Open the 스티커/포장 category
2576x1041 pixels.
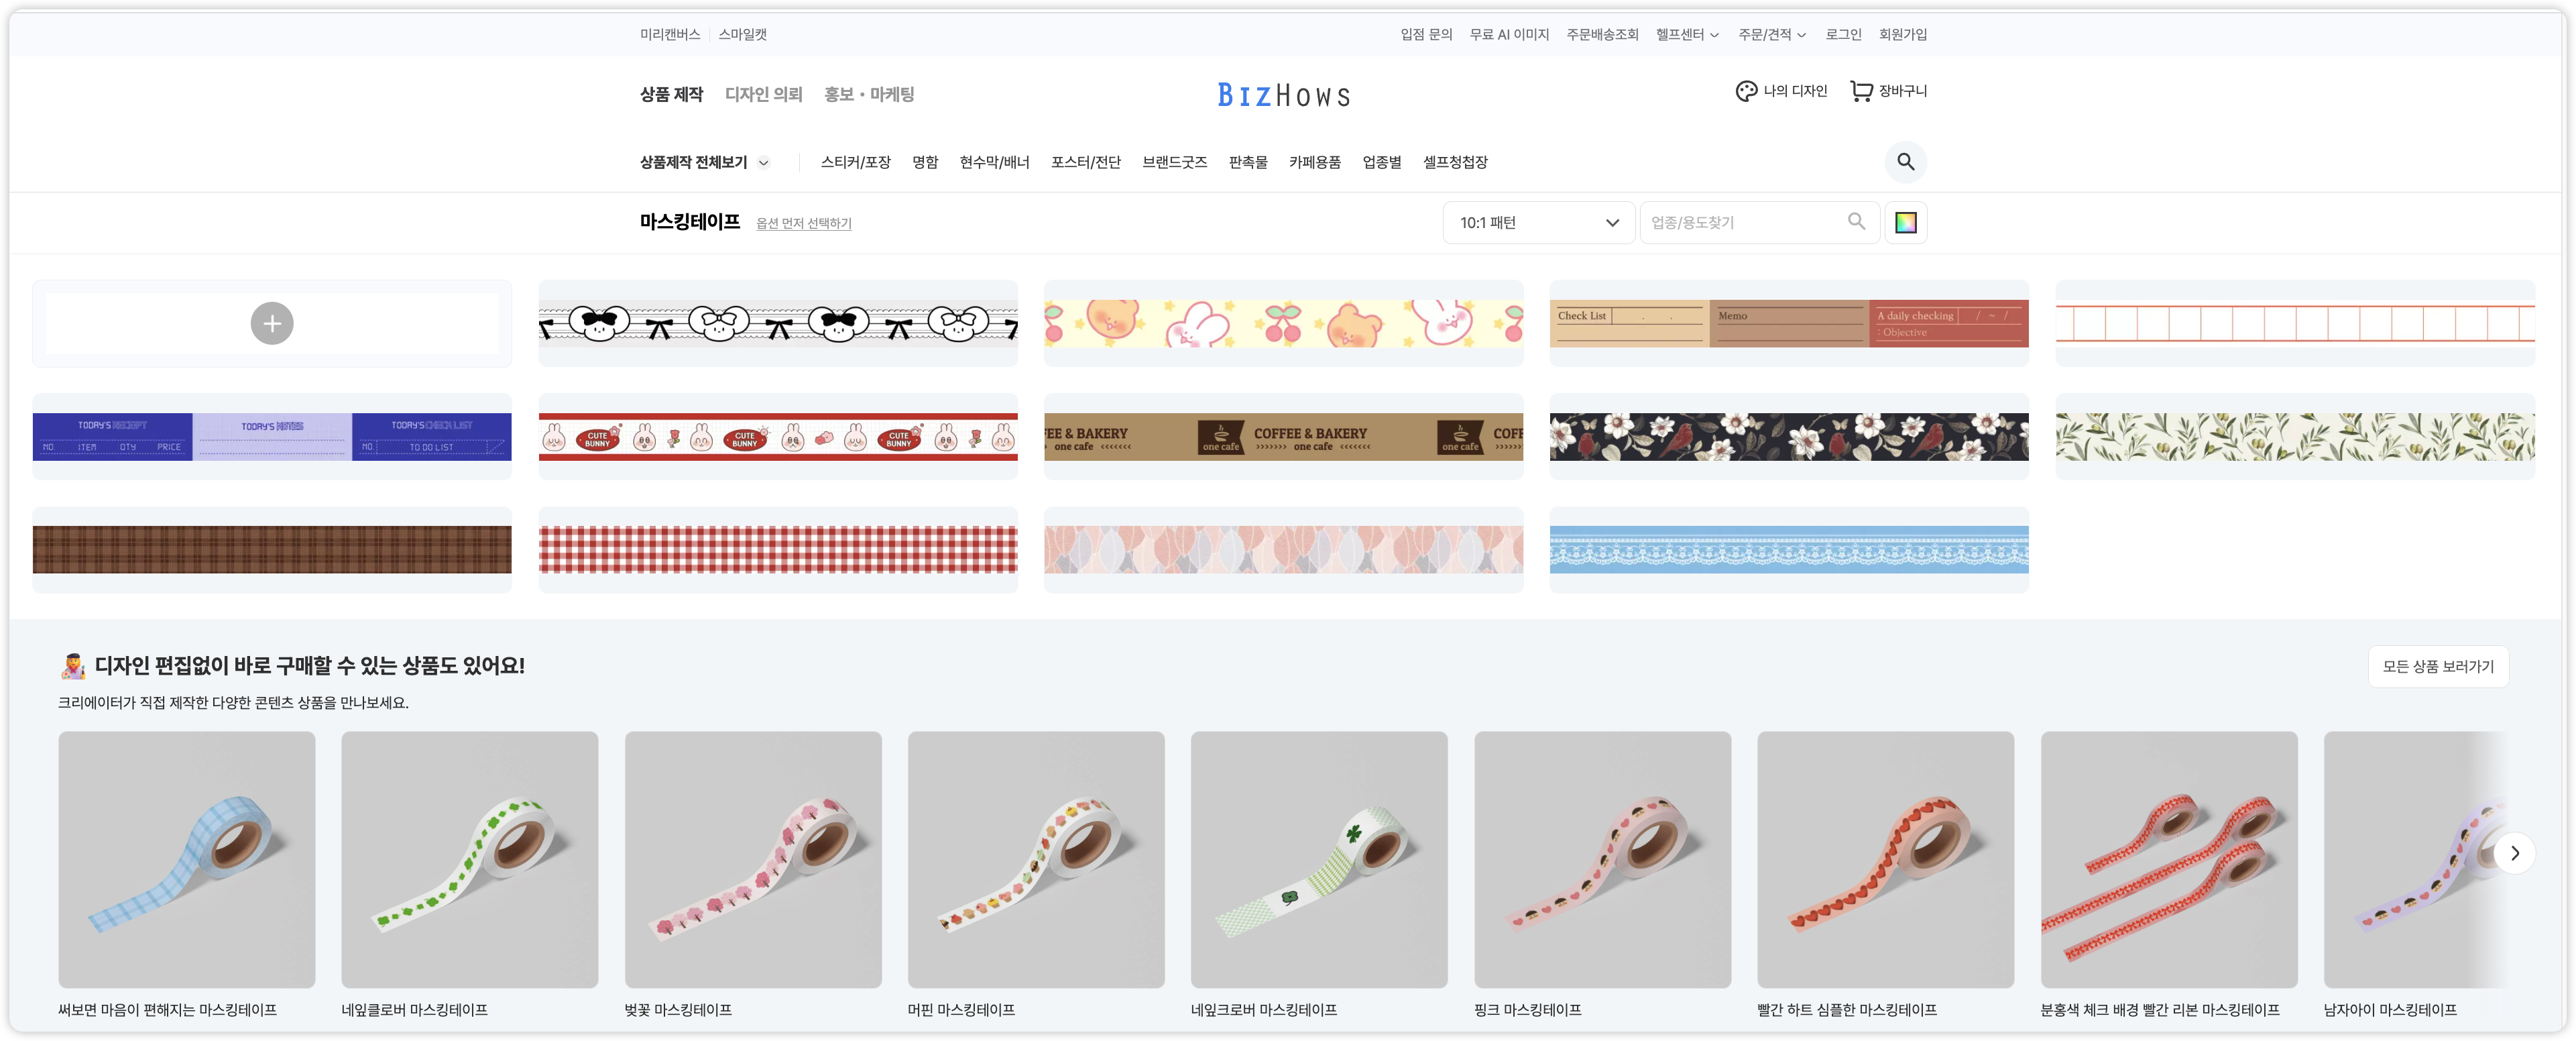pyautogui.click(x=855, y=162)
